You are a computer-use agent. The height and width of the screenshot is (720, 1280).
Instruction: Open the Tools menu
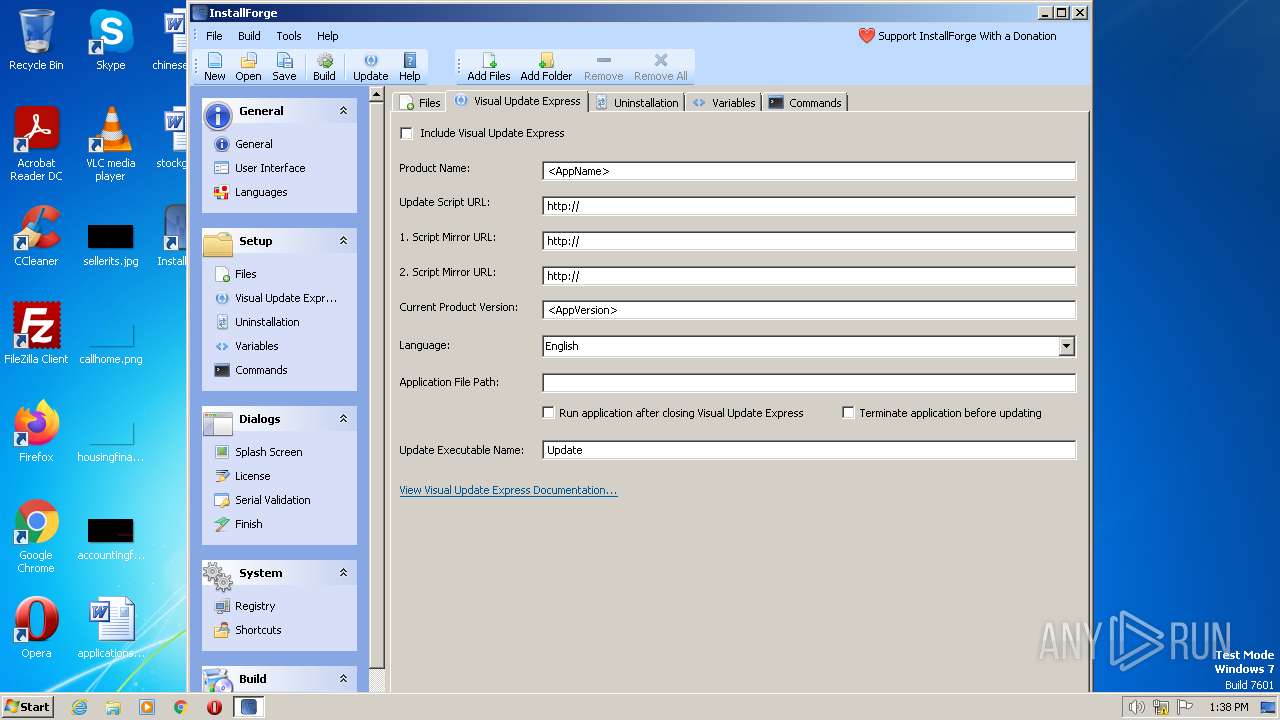point(289,36)
